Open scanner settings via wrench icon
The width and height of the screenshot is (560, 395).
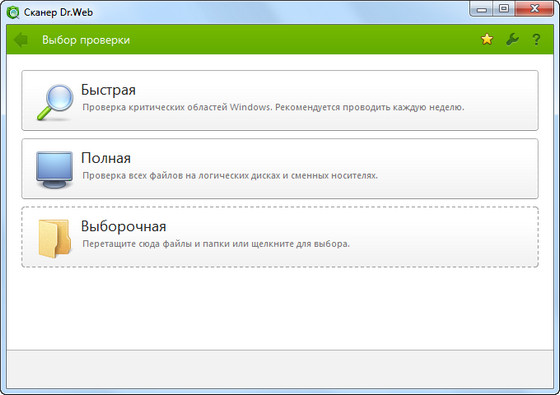512,39
